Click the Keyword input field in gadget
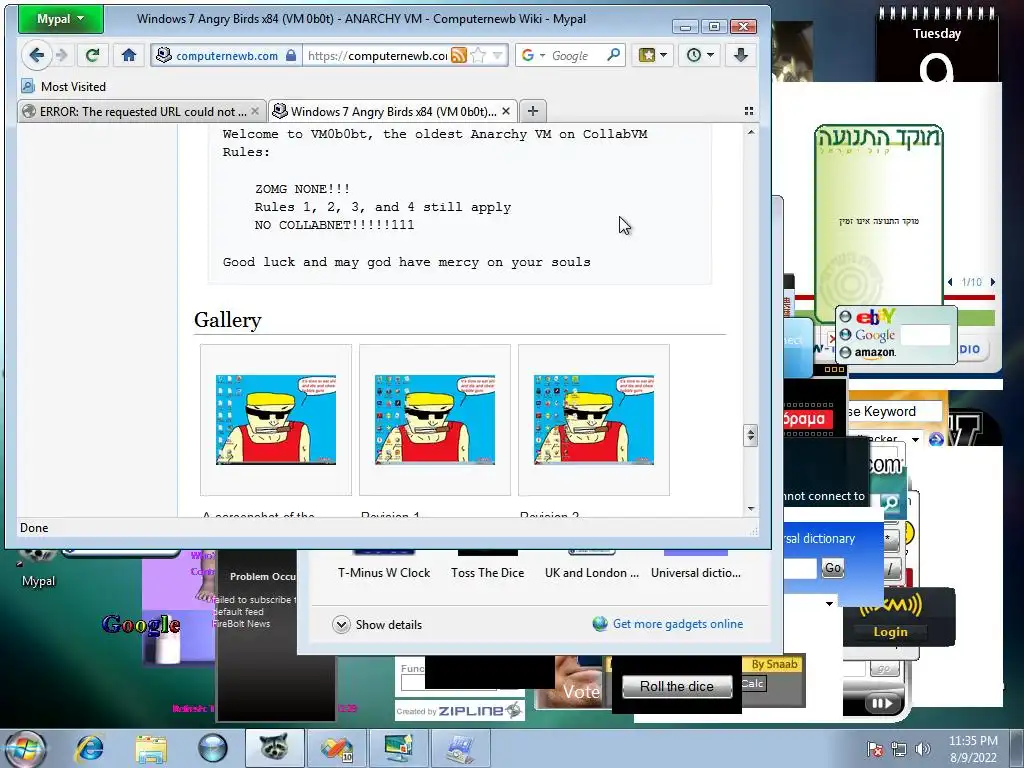Screen dimensions: 1024x768 click(895, 411)
